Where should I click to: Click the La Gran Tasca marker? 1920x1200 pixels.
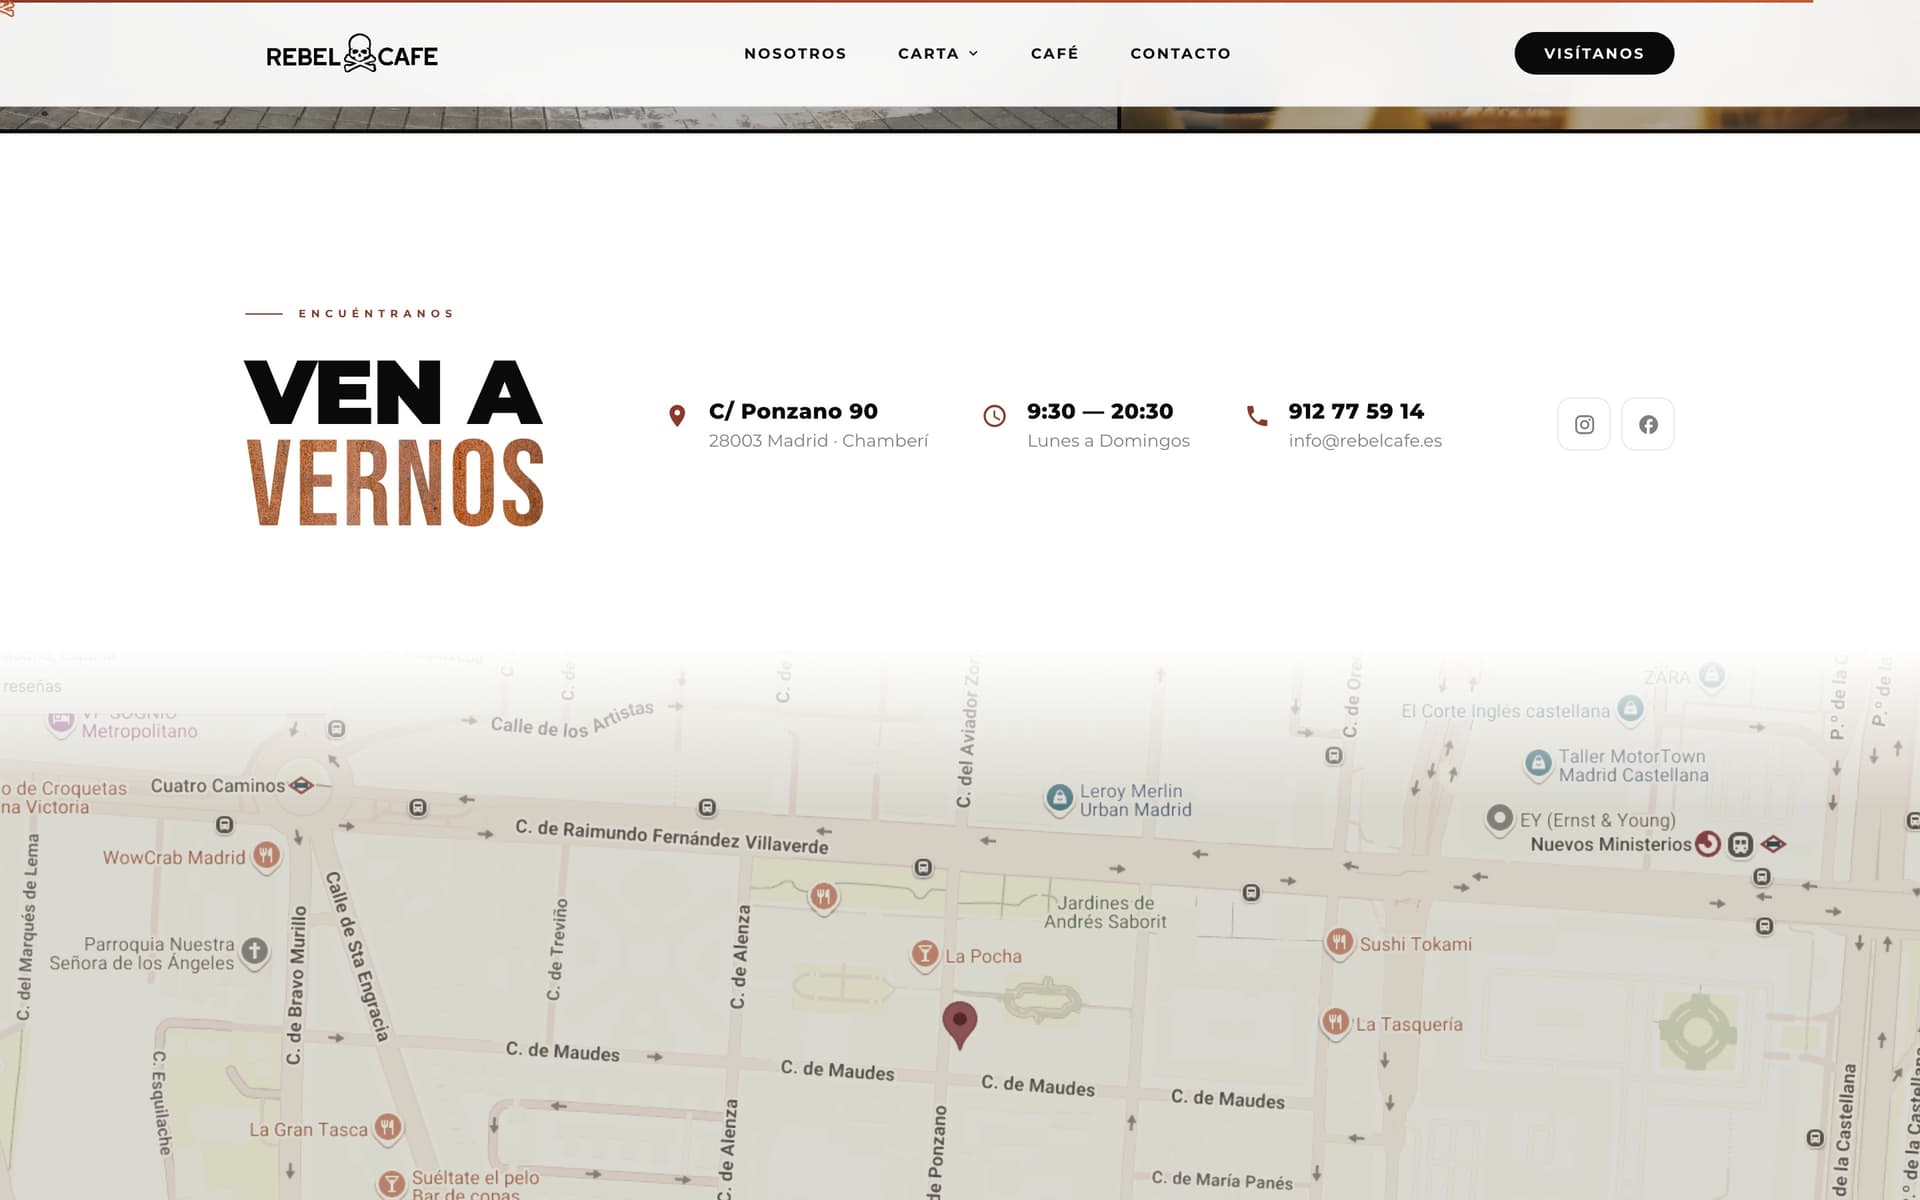(x=387, y=1128)
